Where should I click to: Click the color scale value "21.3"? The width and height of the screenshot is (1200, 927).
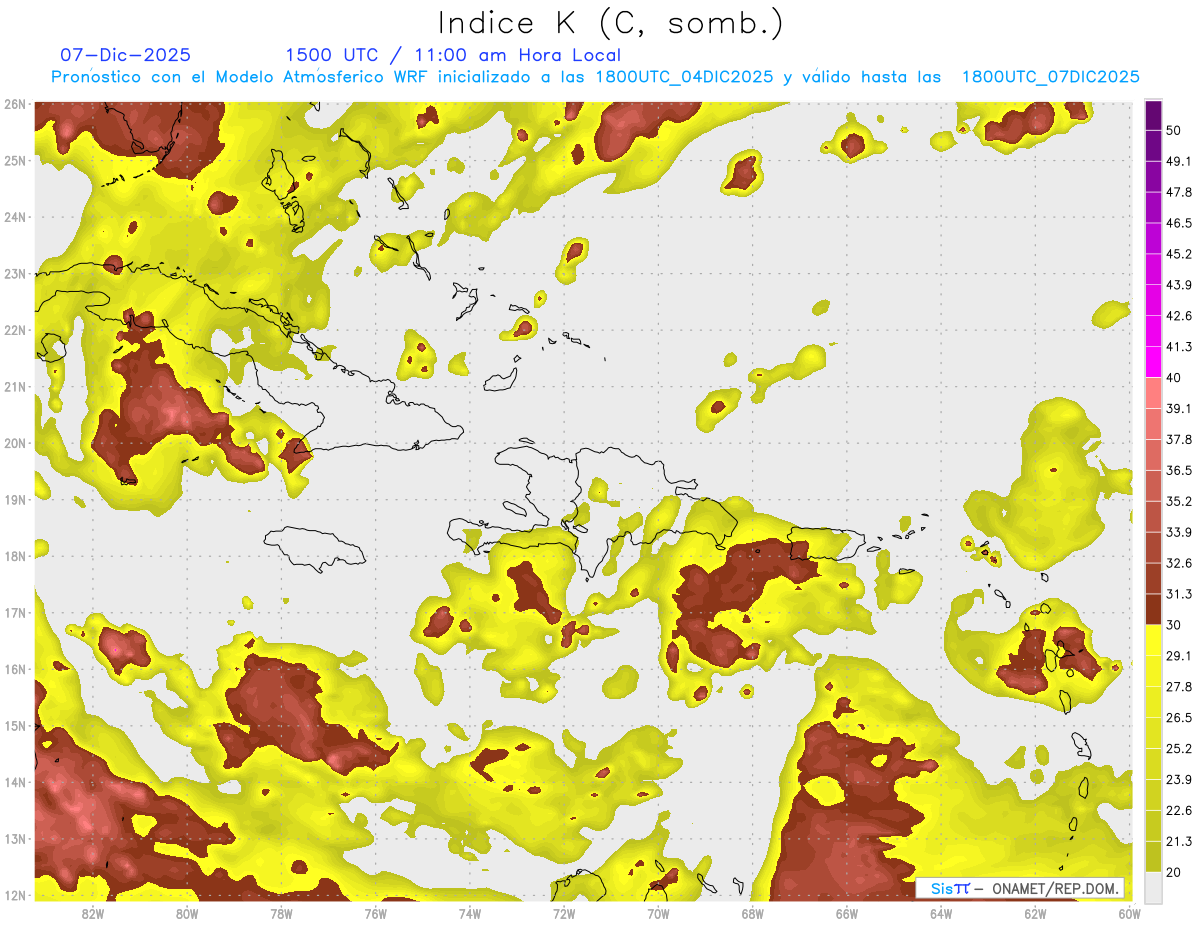tap(1178, 840)
